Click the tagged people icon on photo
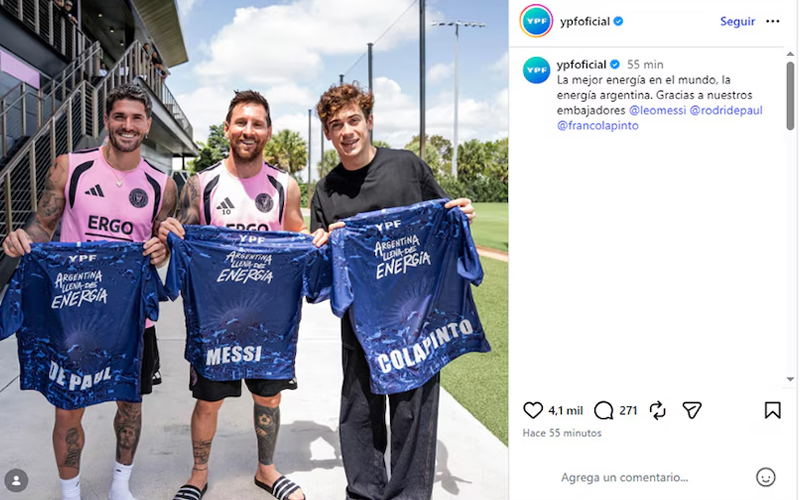Viewport: 800px width, 500px height. 16,481
